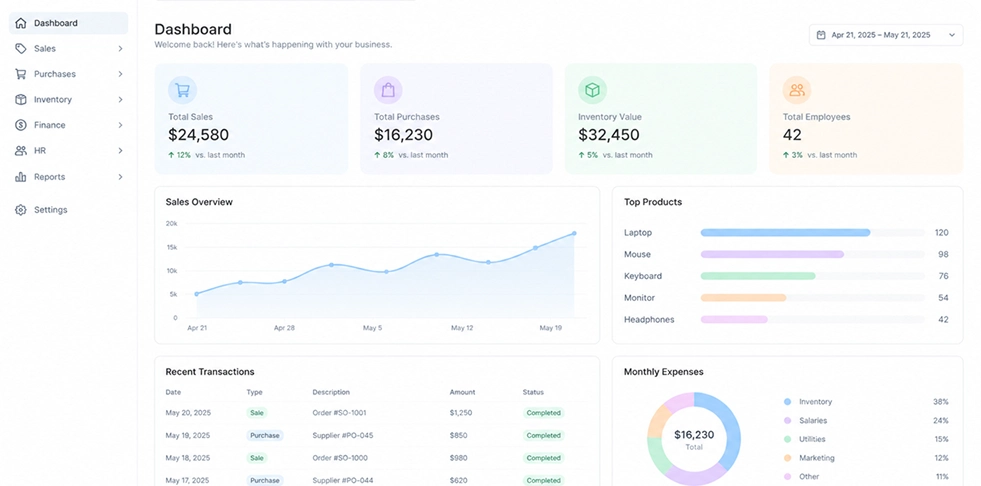Screen dimensions: 981x486
Task: Click the Settings gear icon
Action: pos(21,210)
